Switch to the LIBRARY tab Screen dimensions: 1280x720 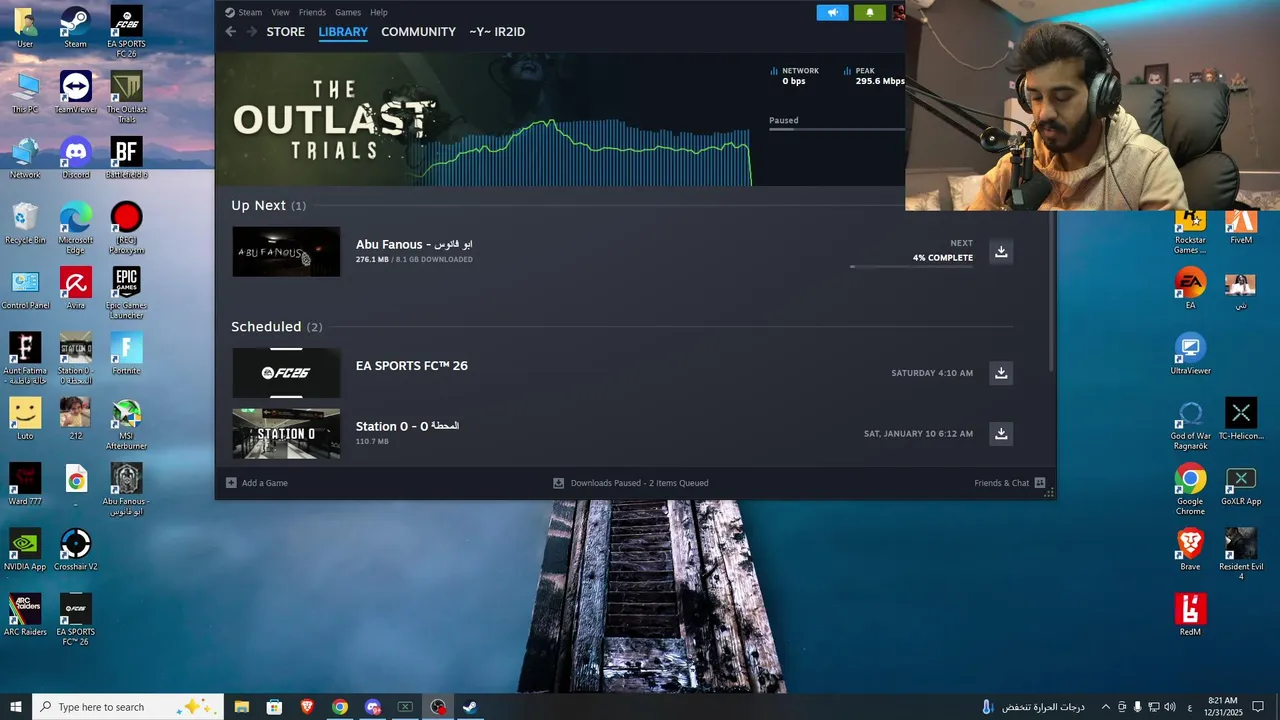[343, 32]
